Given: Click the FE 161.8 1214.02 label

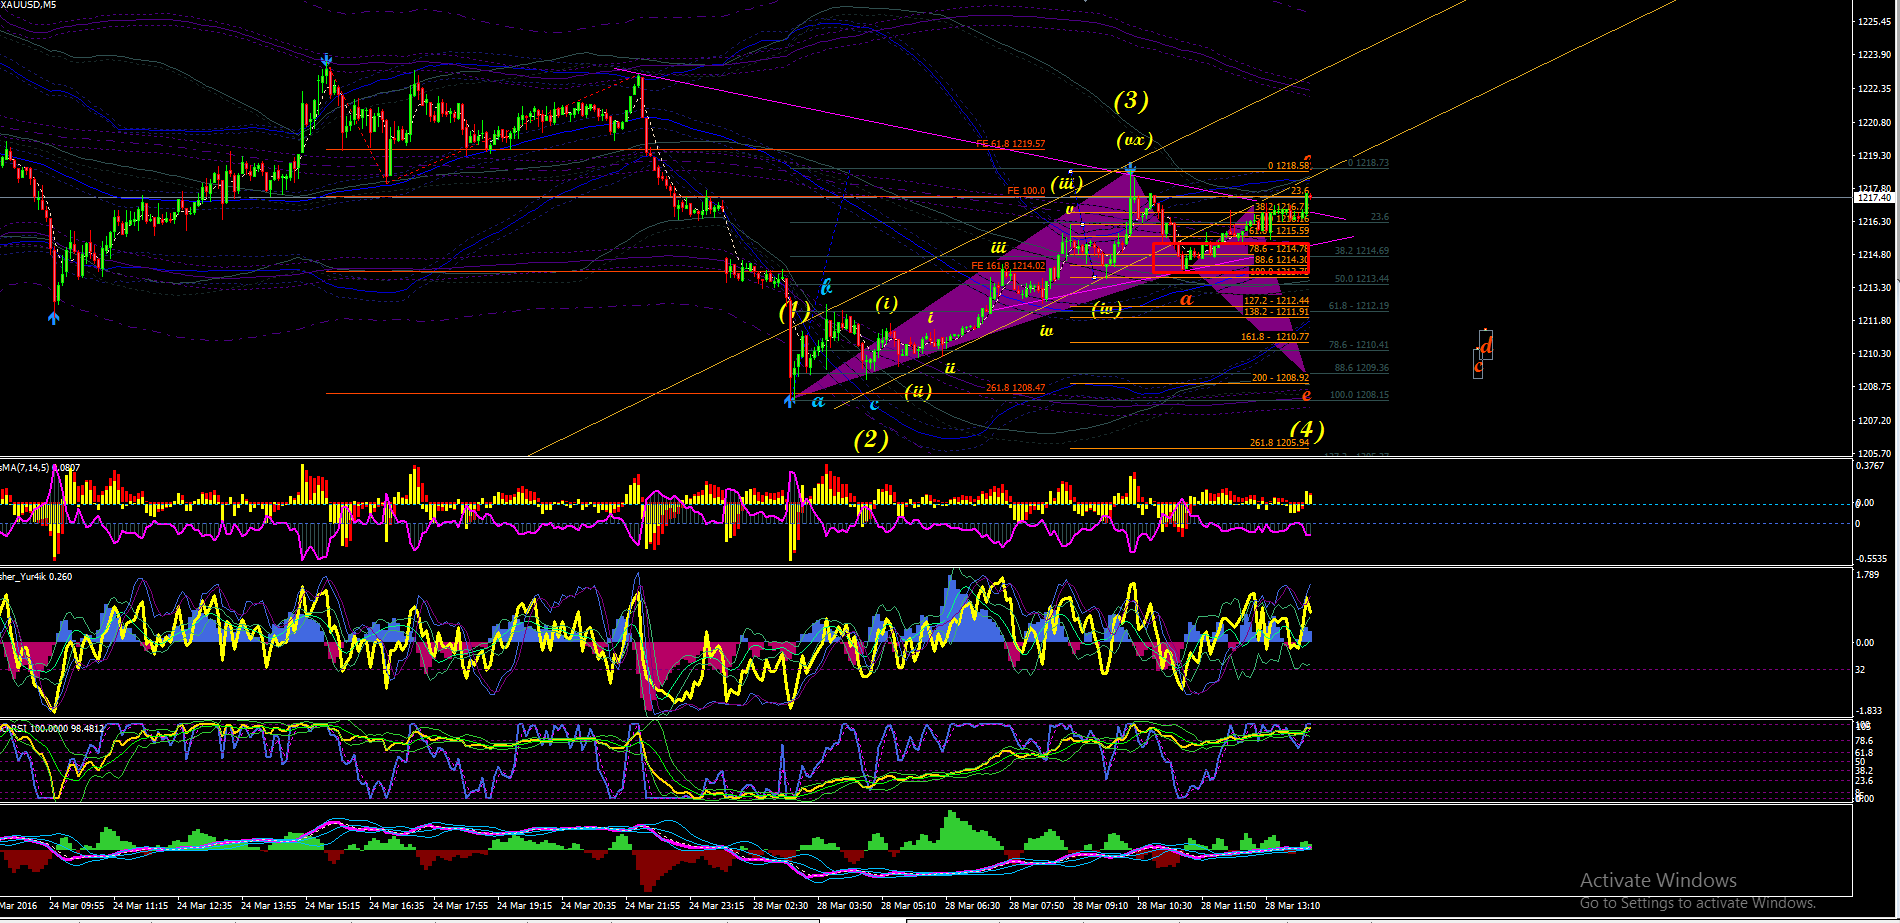Looking at the screenshot, I should pos(1008,266).
